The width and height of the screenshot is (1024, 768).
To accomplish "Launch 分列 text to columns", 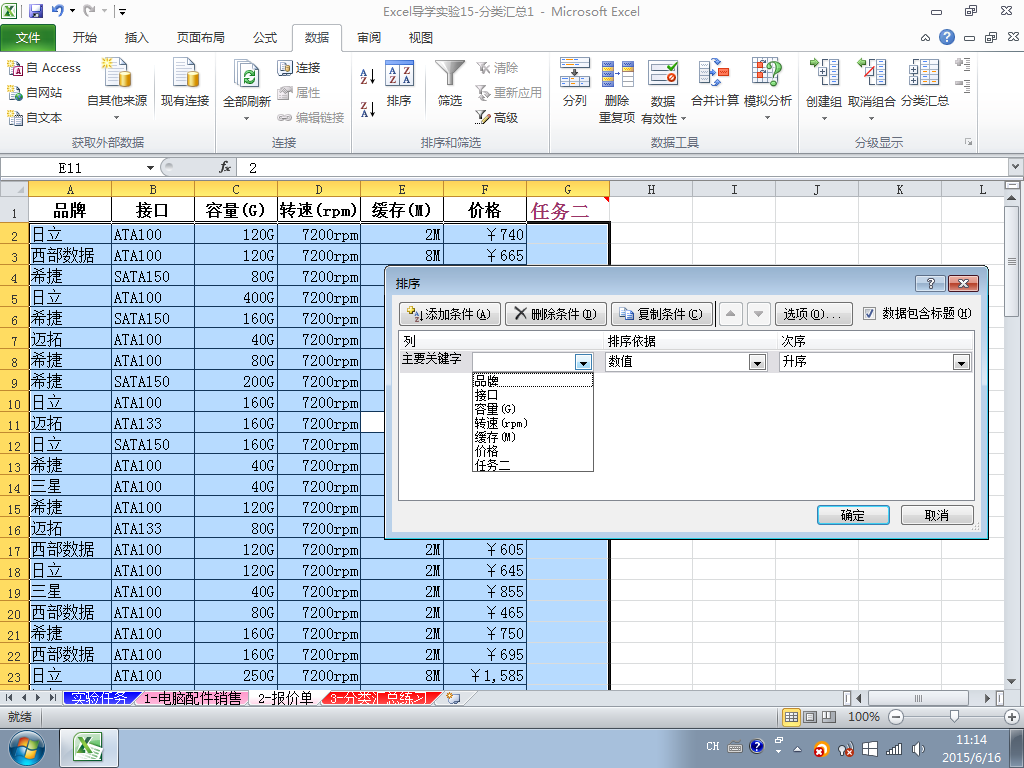I will click(575, 82).
